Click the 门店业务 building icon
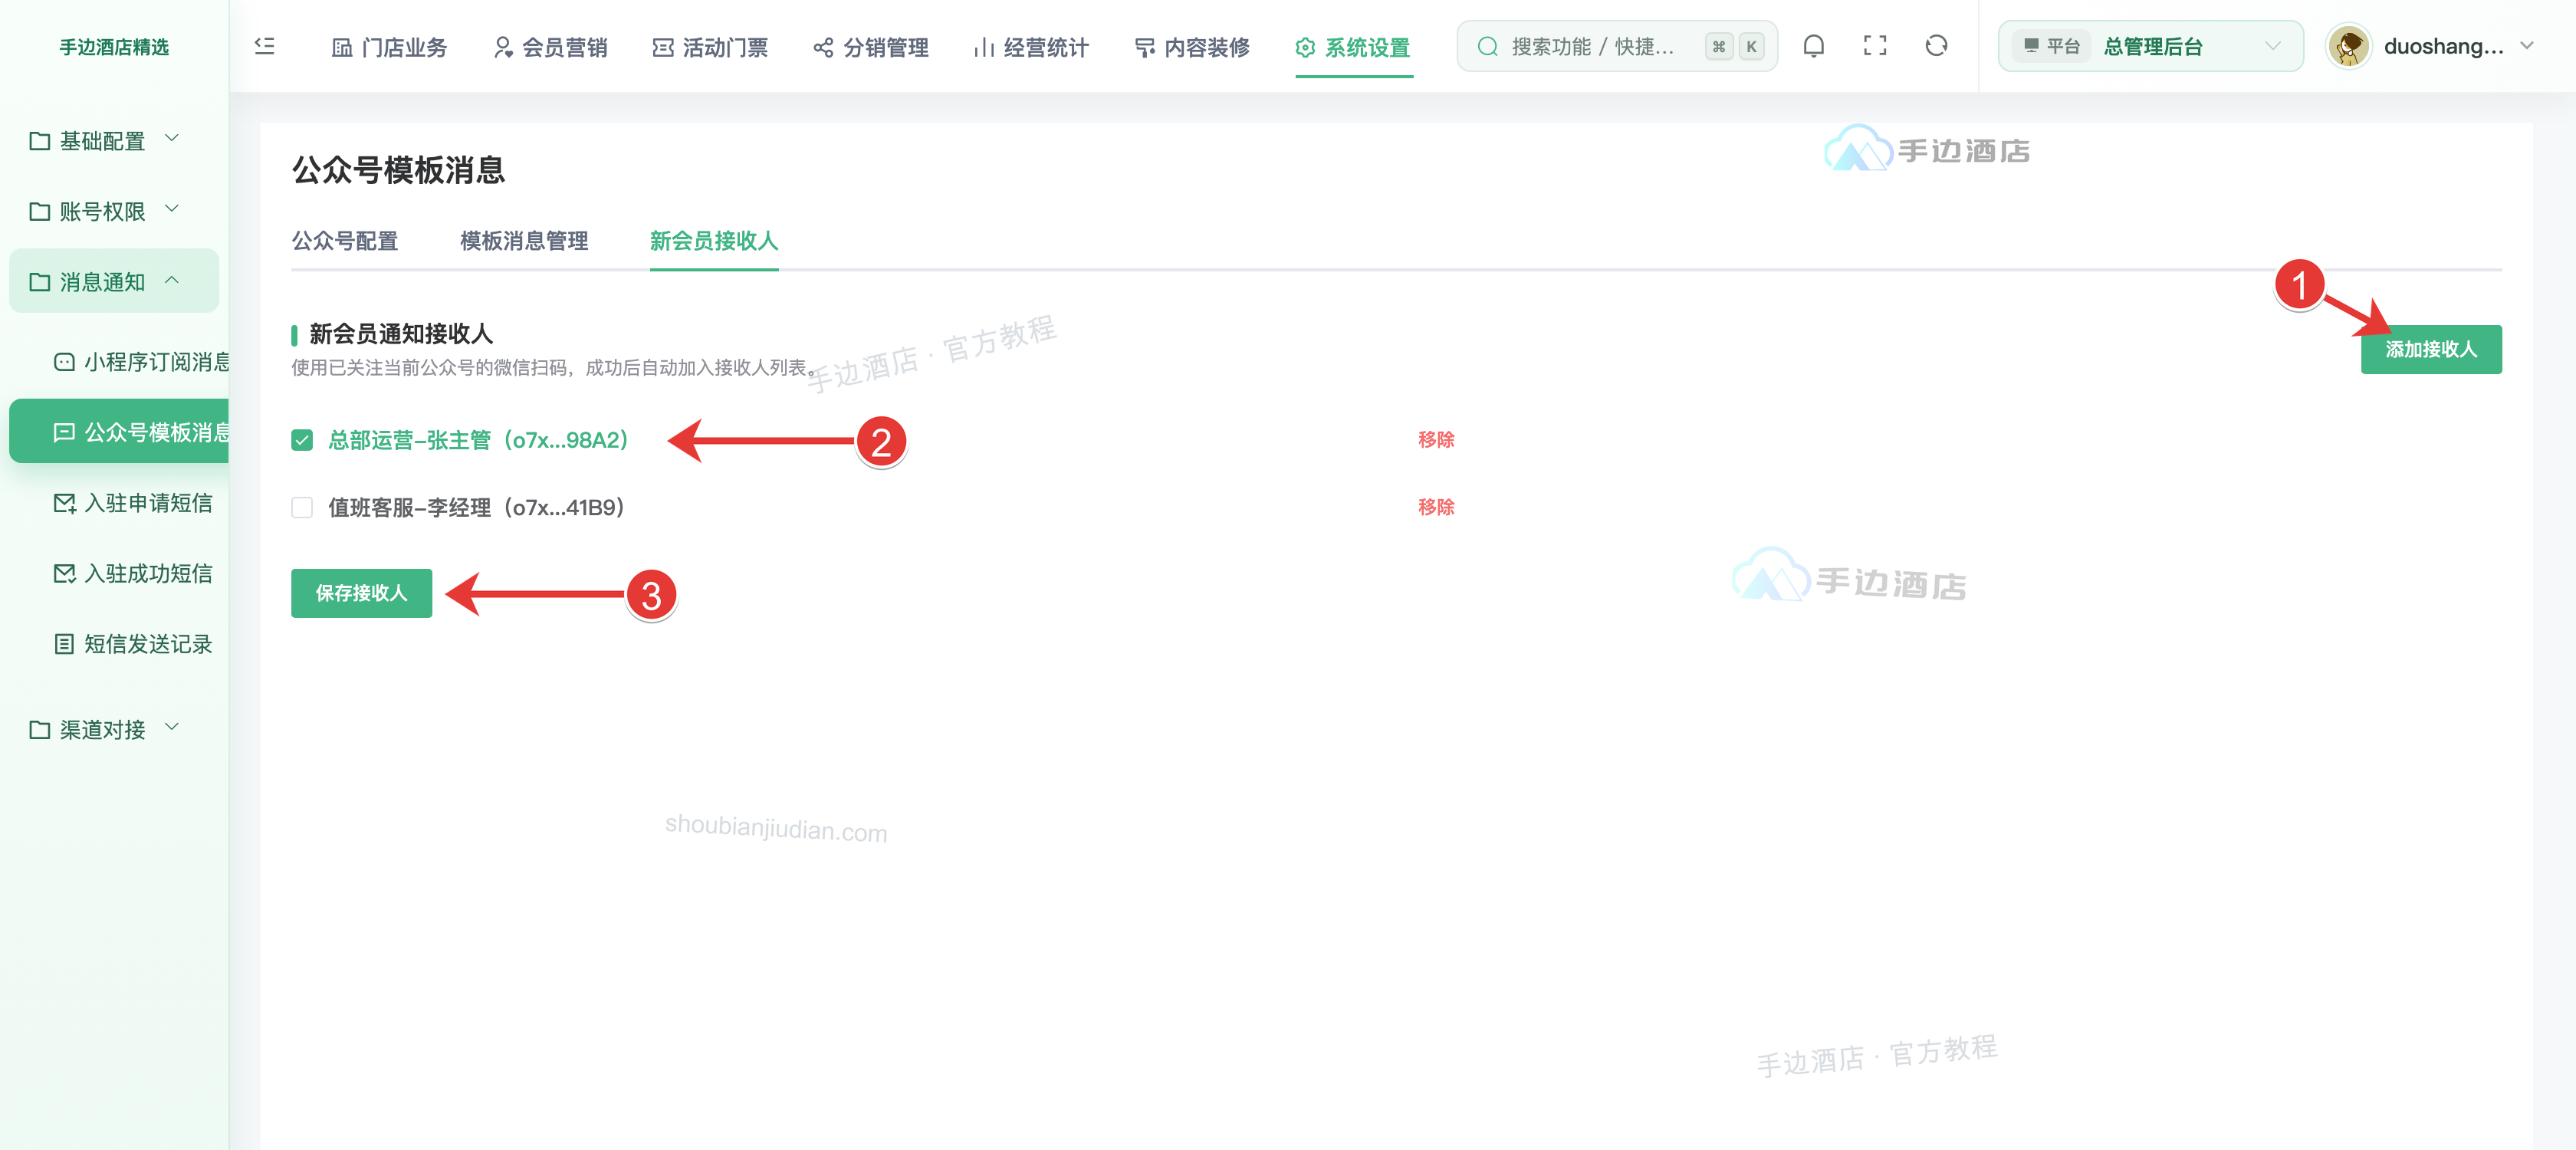Screen dimensions: 2576x1150 click(342, 47)
